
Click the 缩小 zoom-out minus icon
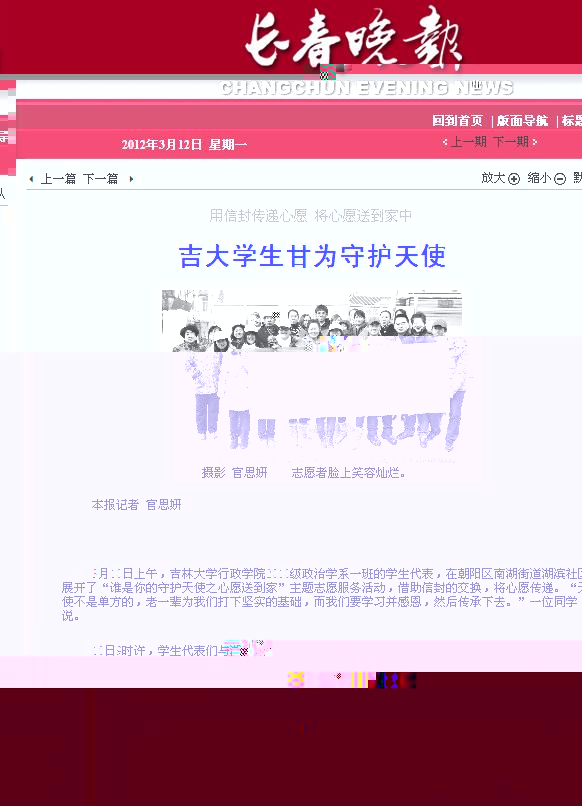[560, 178]
